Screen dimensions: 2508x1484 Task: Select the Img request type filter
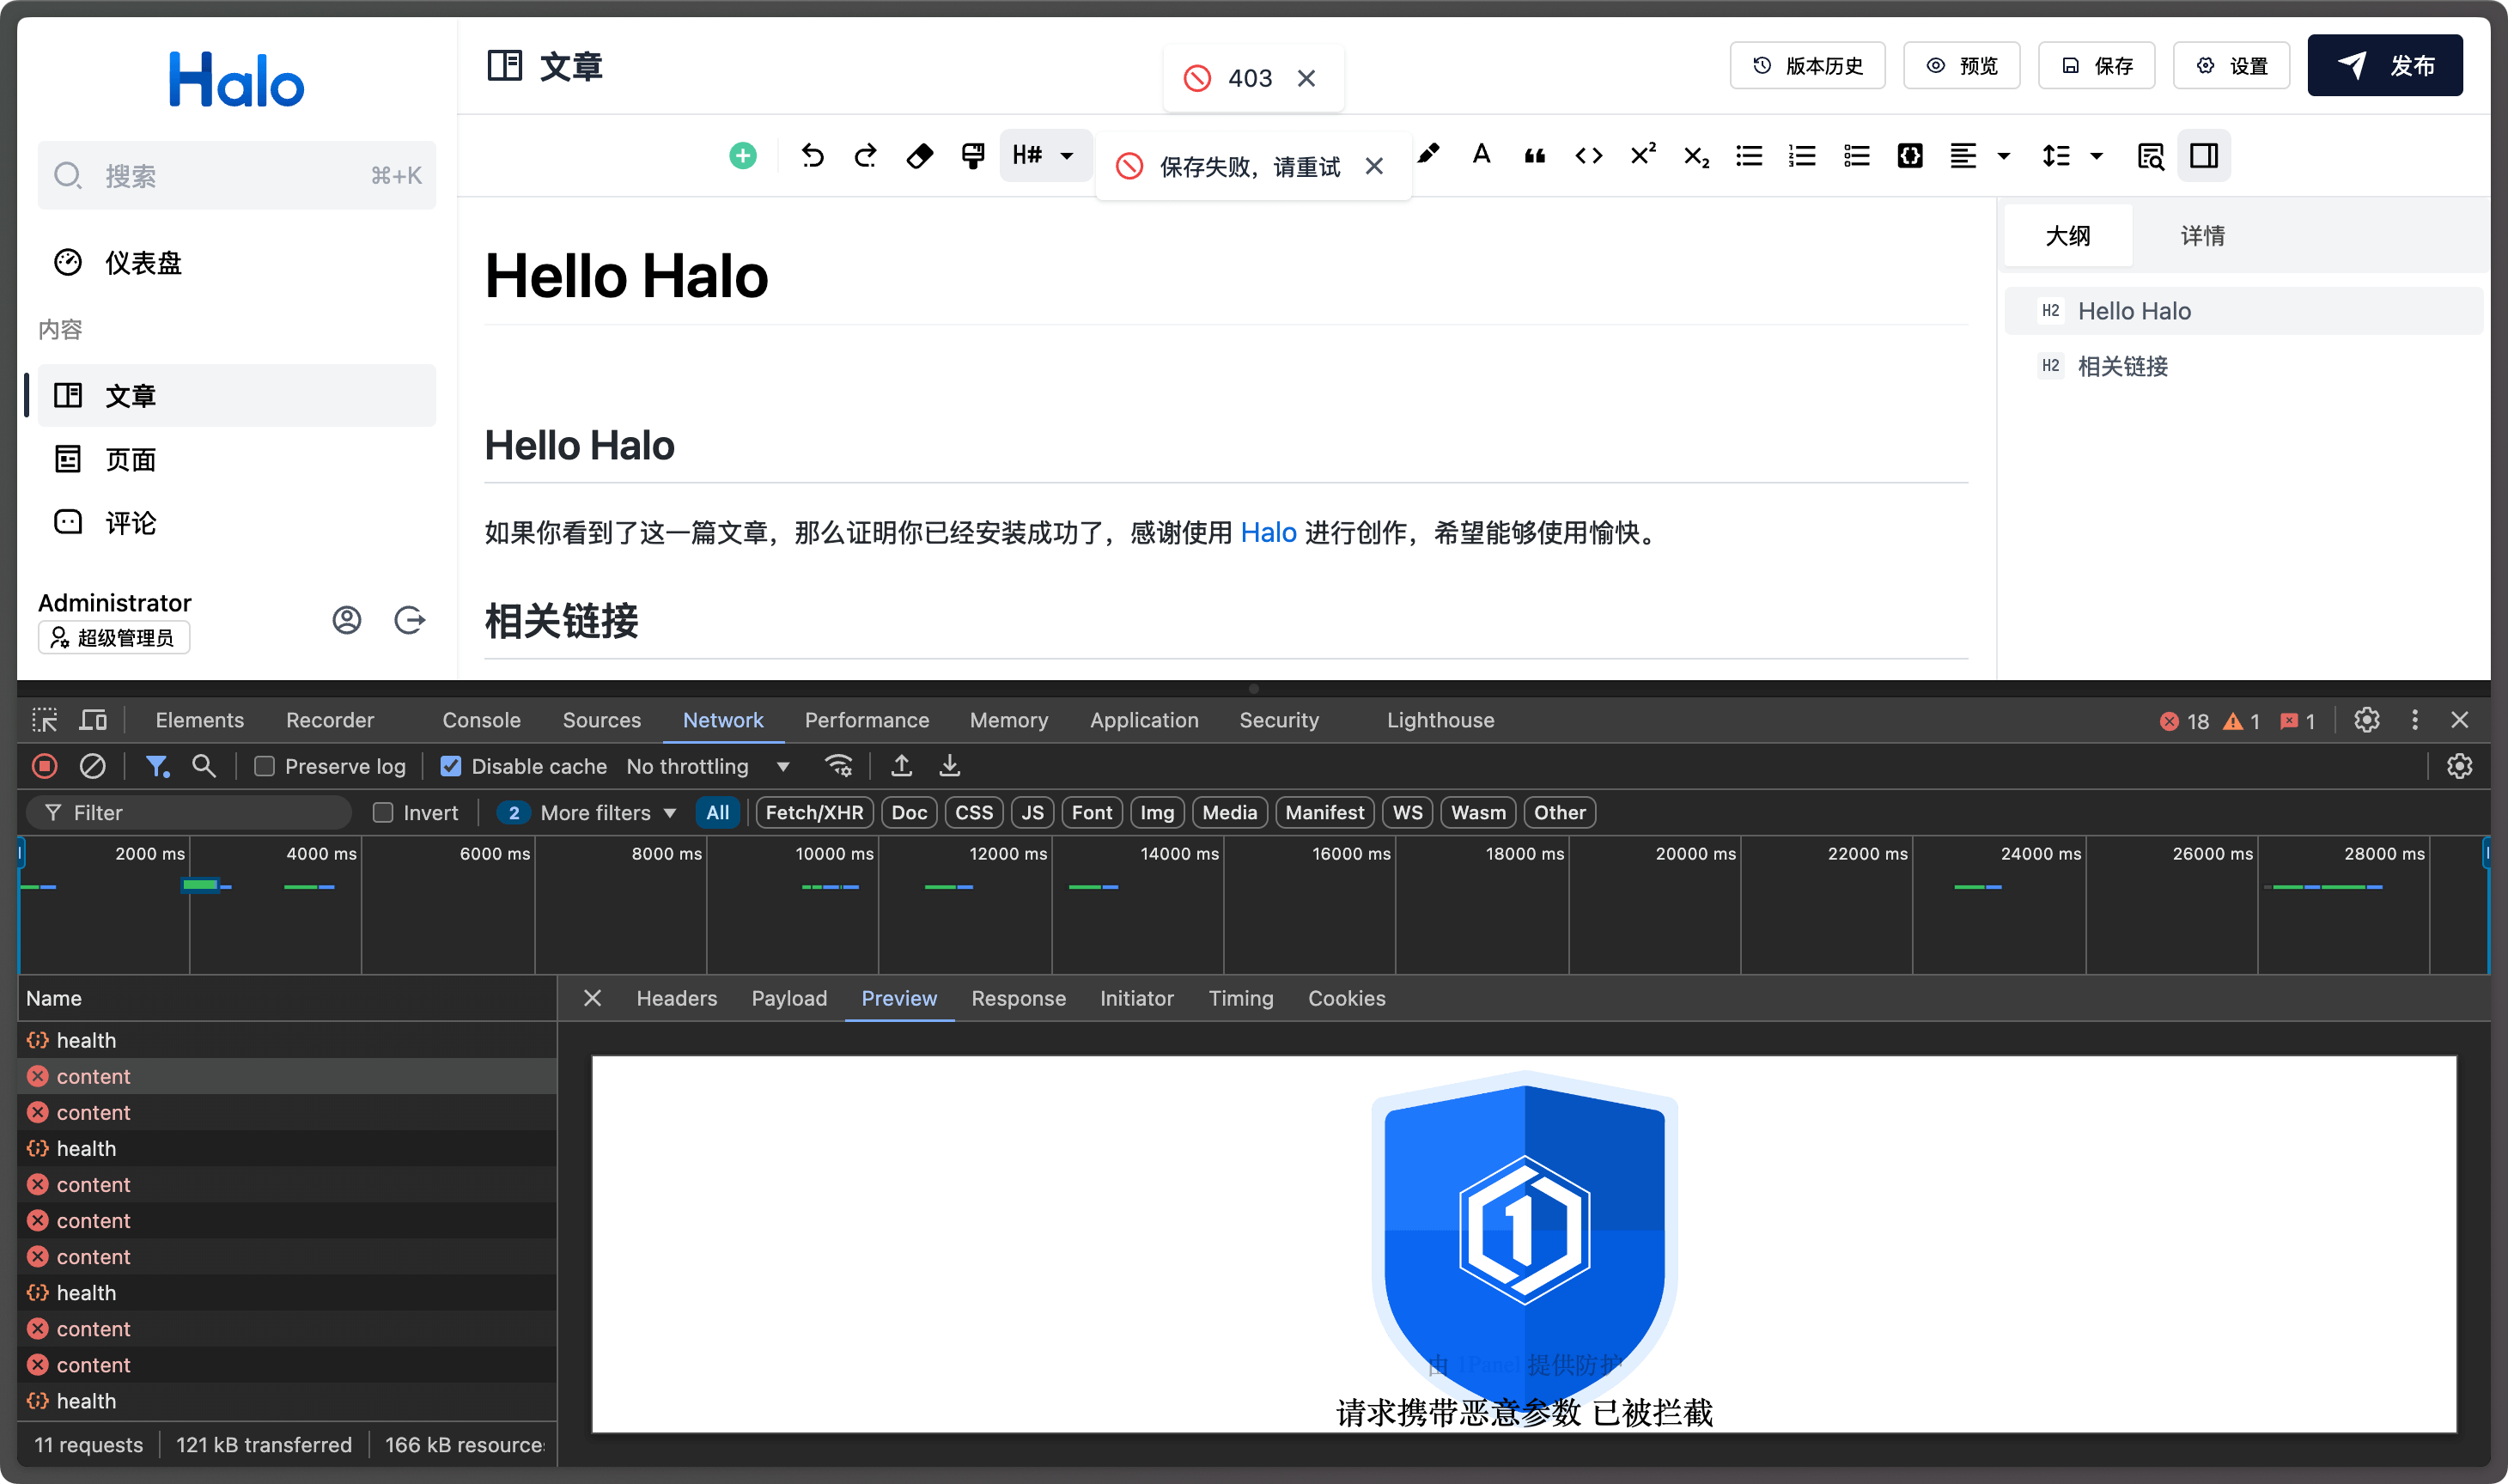1156,812
